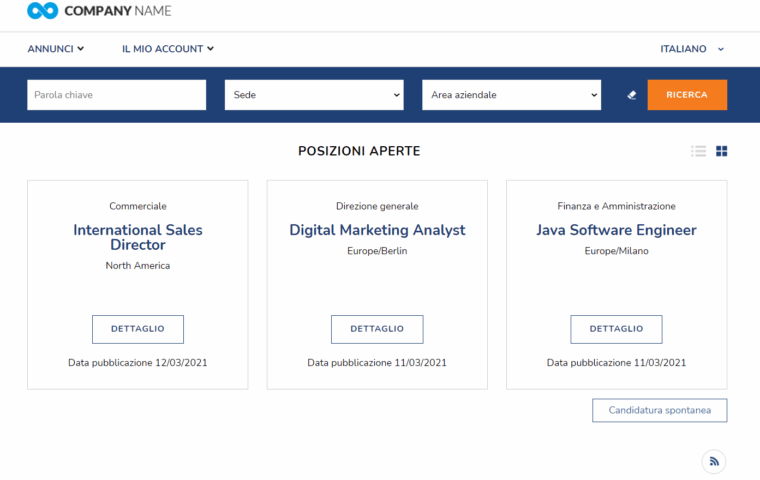Image resolution: width=760 pixels, height=480 pixels.
Task: Click the POSIZIONI APERTE heading
Action: [359, 151]
